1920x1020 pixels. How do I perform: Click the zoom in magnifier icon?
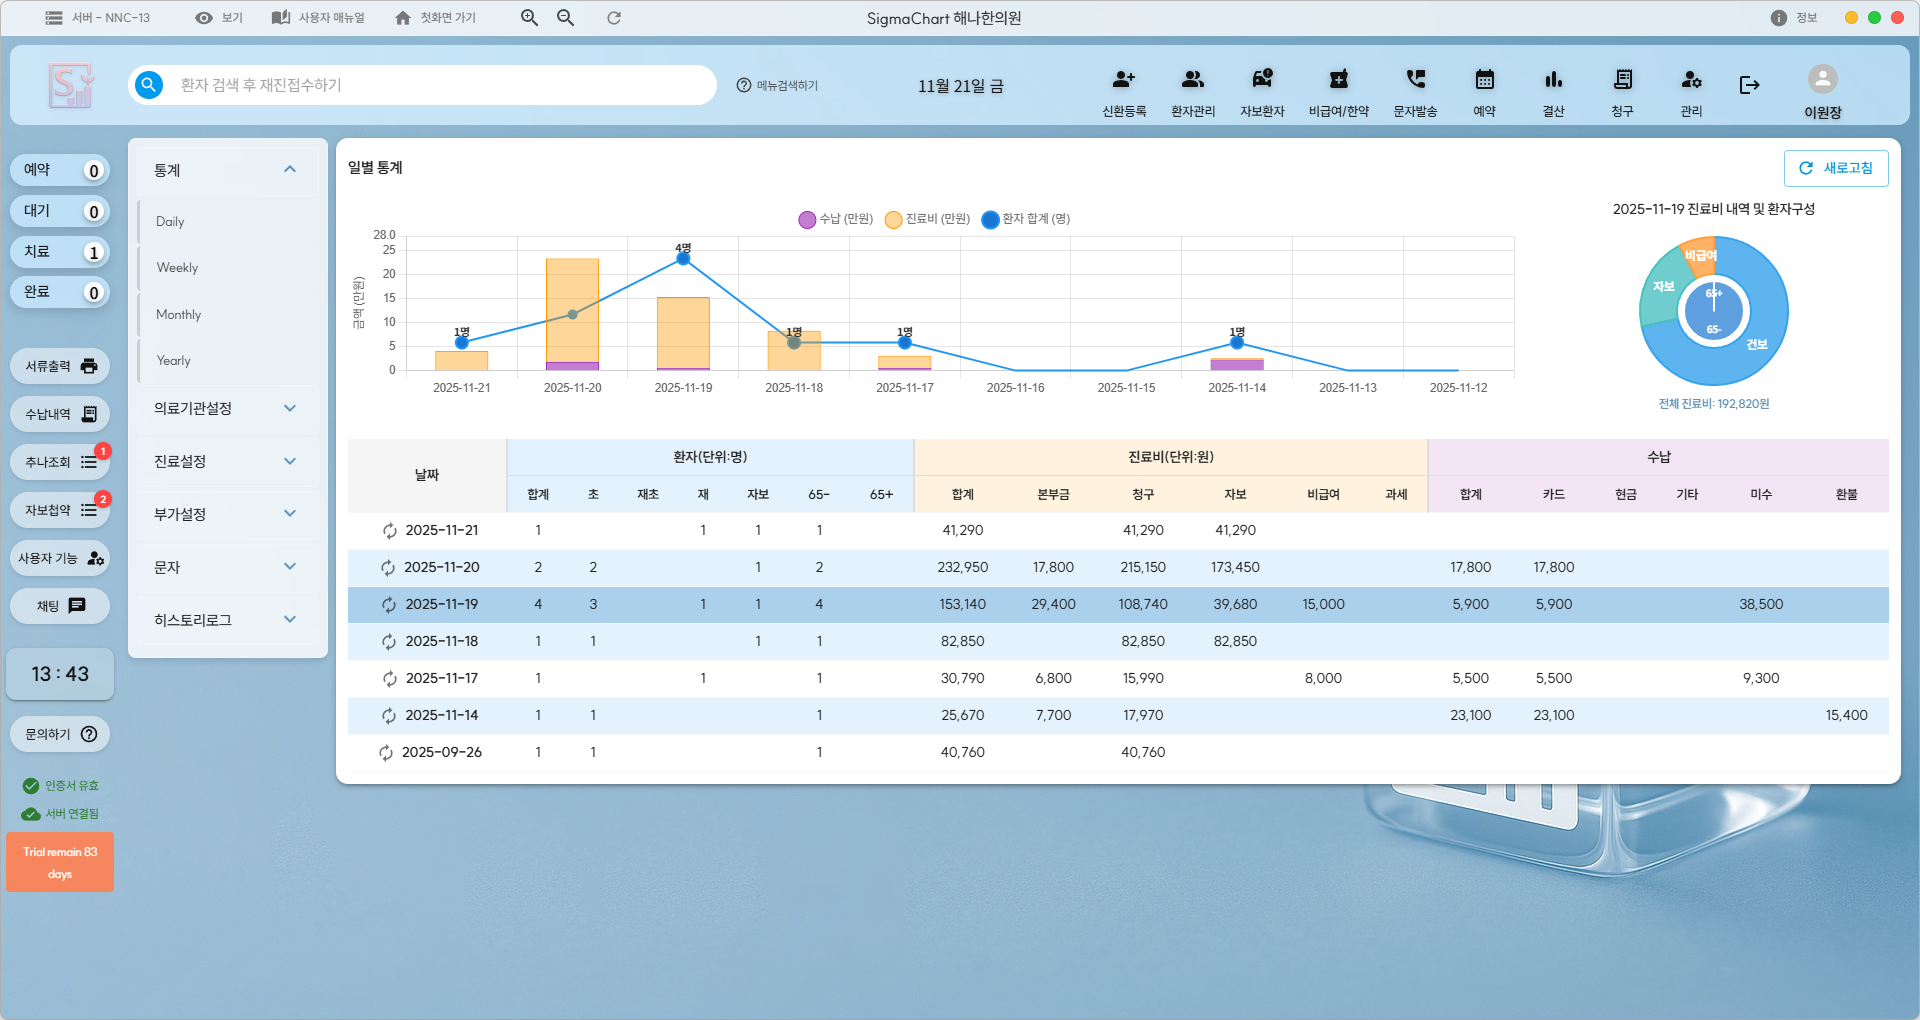529,18
